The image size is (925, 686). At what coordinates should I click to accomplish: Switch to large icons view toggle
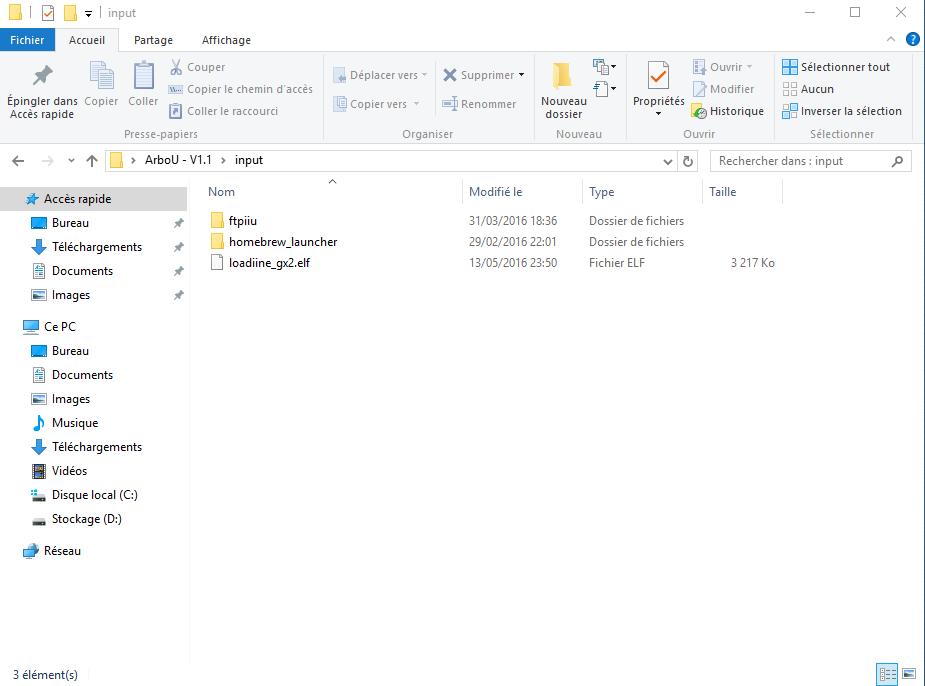pos(909,674)
